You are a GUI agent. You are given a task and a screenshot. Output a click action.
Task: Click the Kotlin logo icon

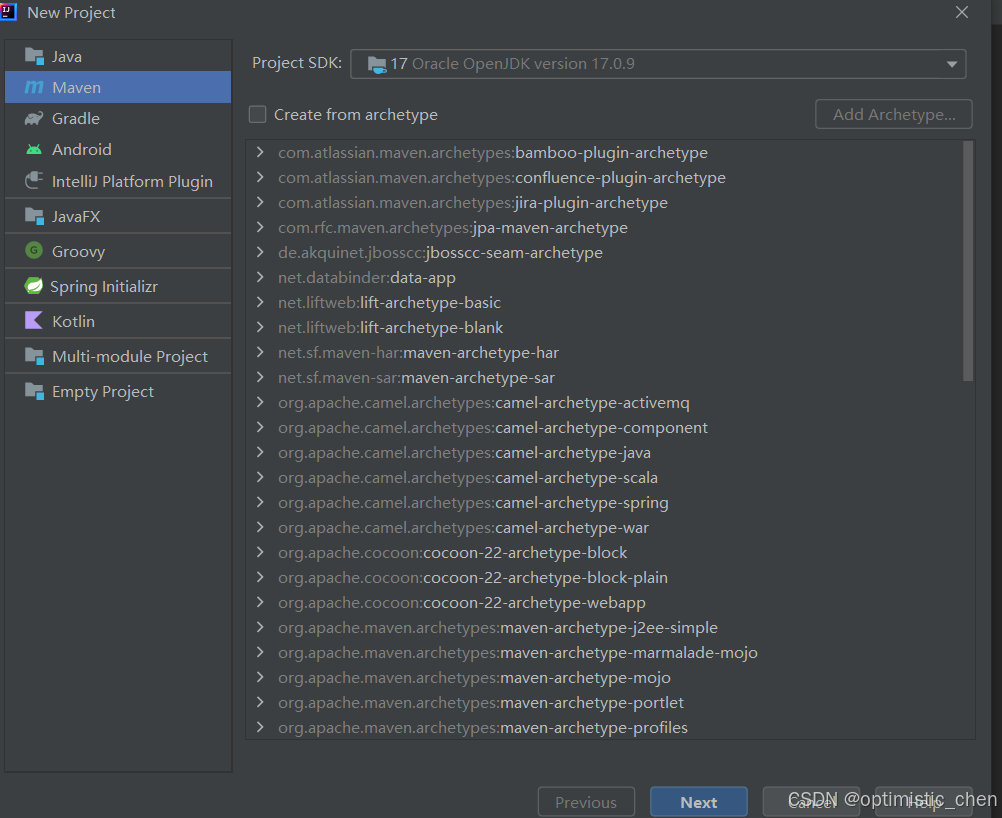click(x=34, y=320)
